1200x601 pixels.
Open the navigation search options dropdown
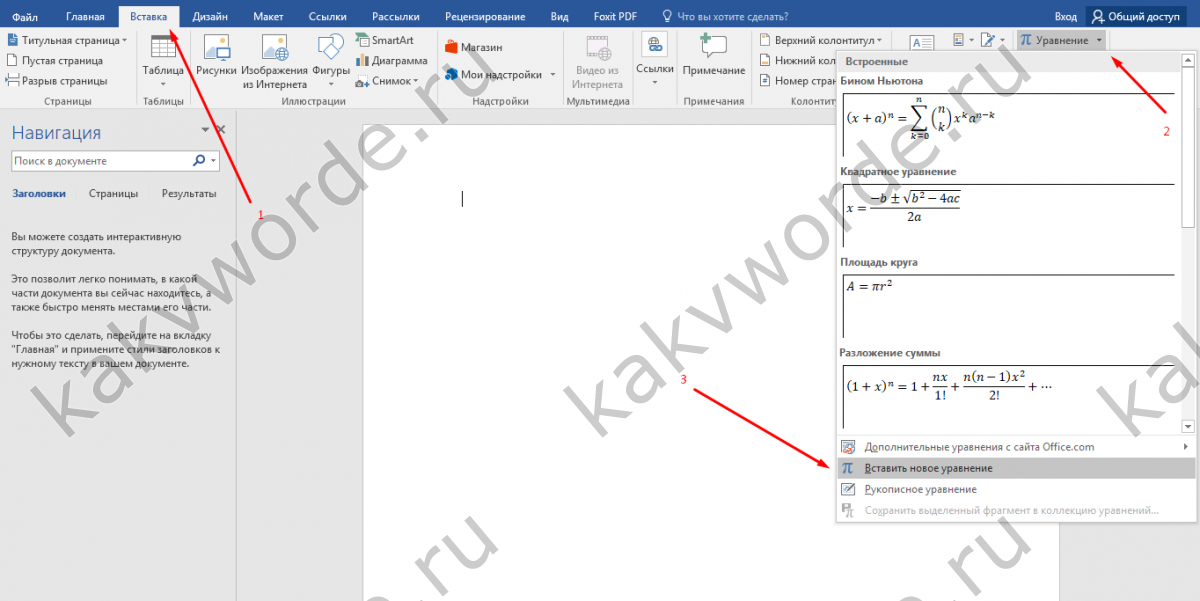(x=213, y=161)
